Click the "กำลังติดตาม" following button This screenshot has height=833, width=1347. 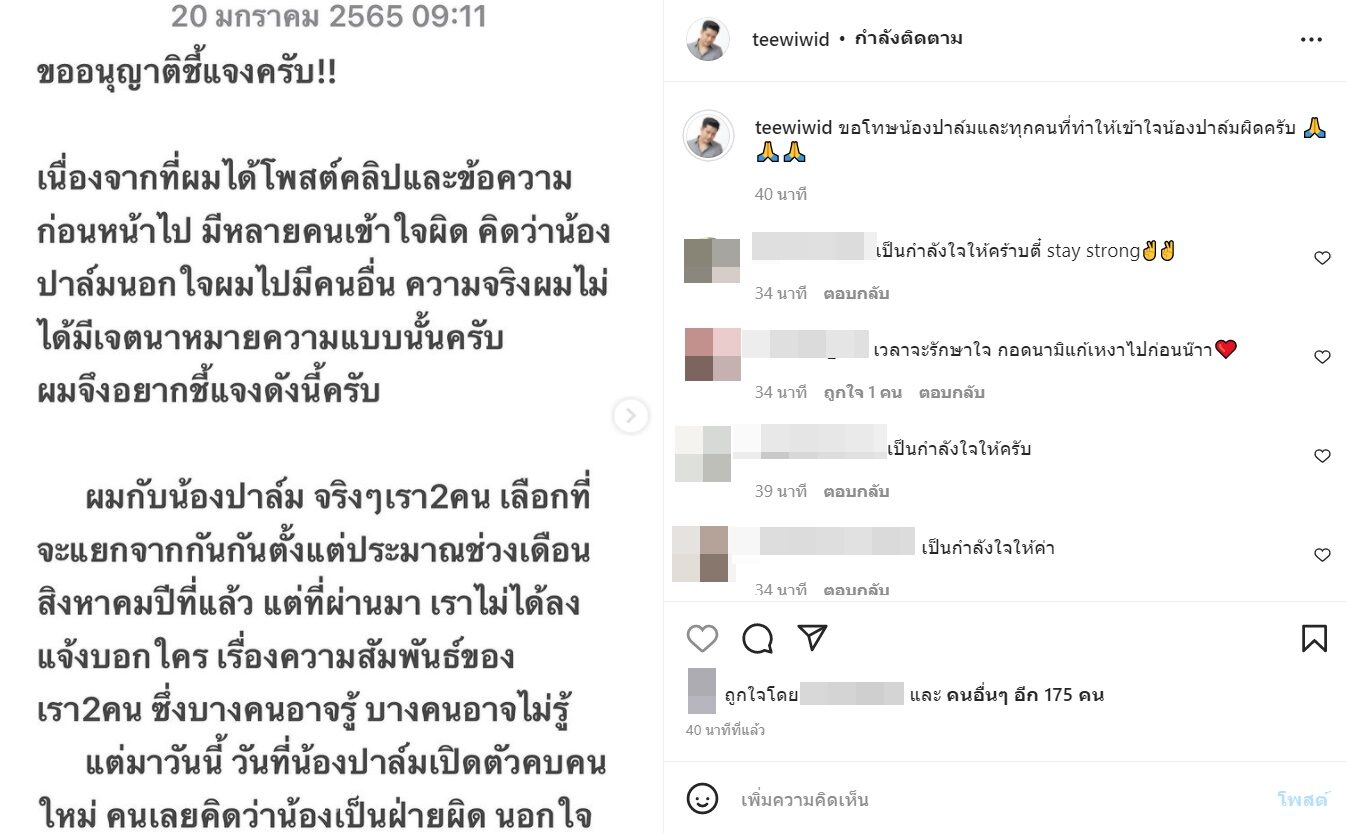[x=909, y=39]
